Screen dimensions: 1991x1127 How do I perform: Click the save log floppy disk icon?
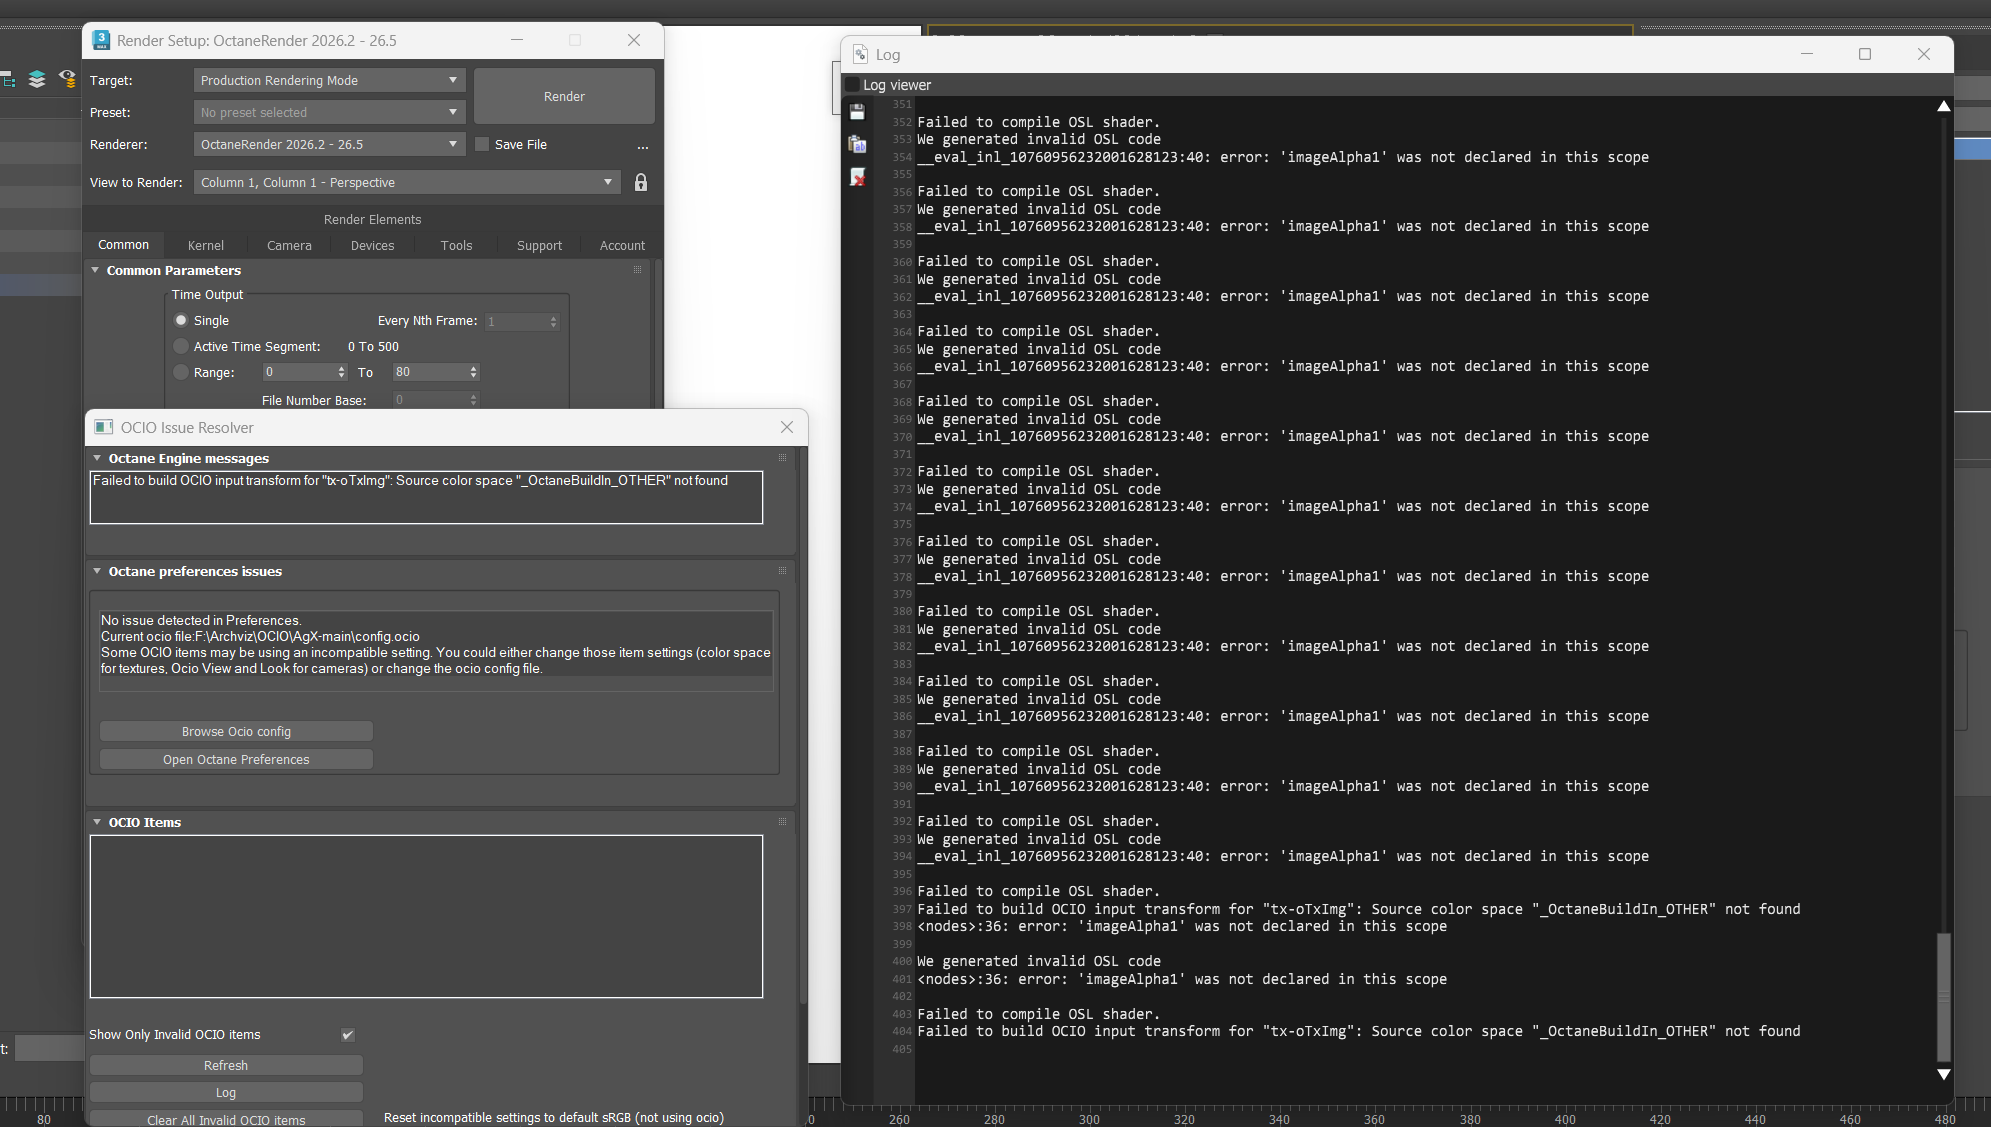click(x=857, y=112)
